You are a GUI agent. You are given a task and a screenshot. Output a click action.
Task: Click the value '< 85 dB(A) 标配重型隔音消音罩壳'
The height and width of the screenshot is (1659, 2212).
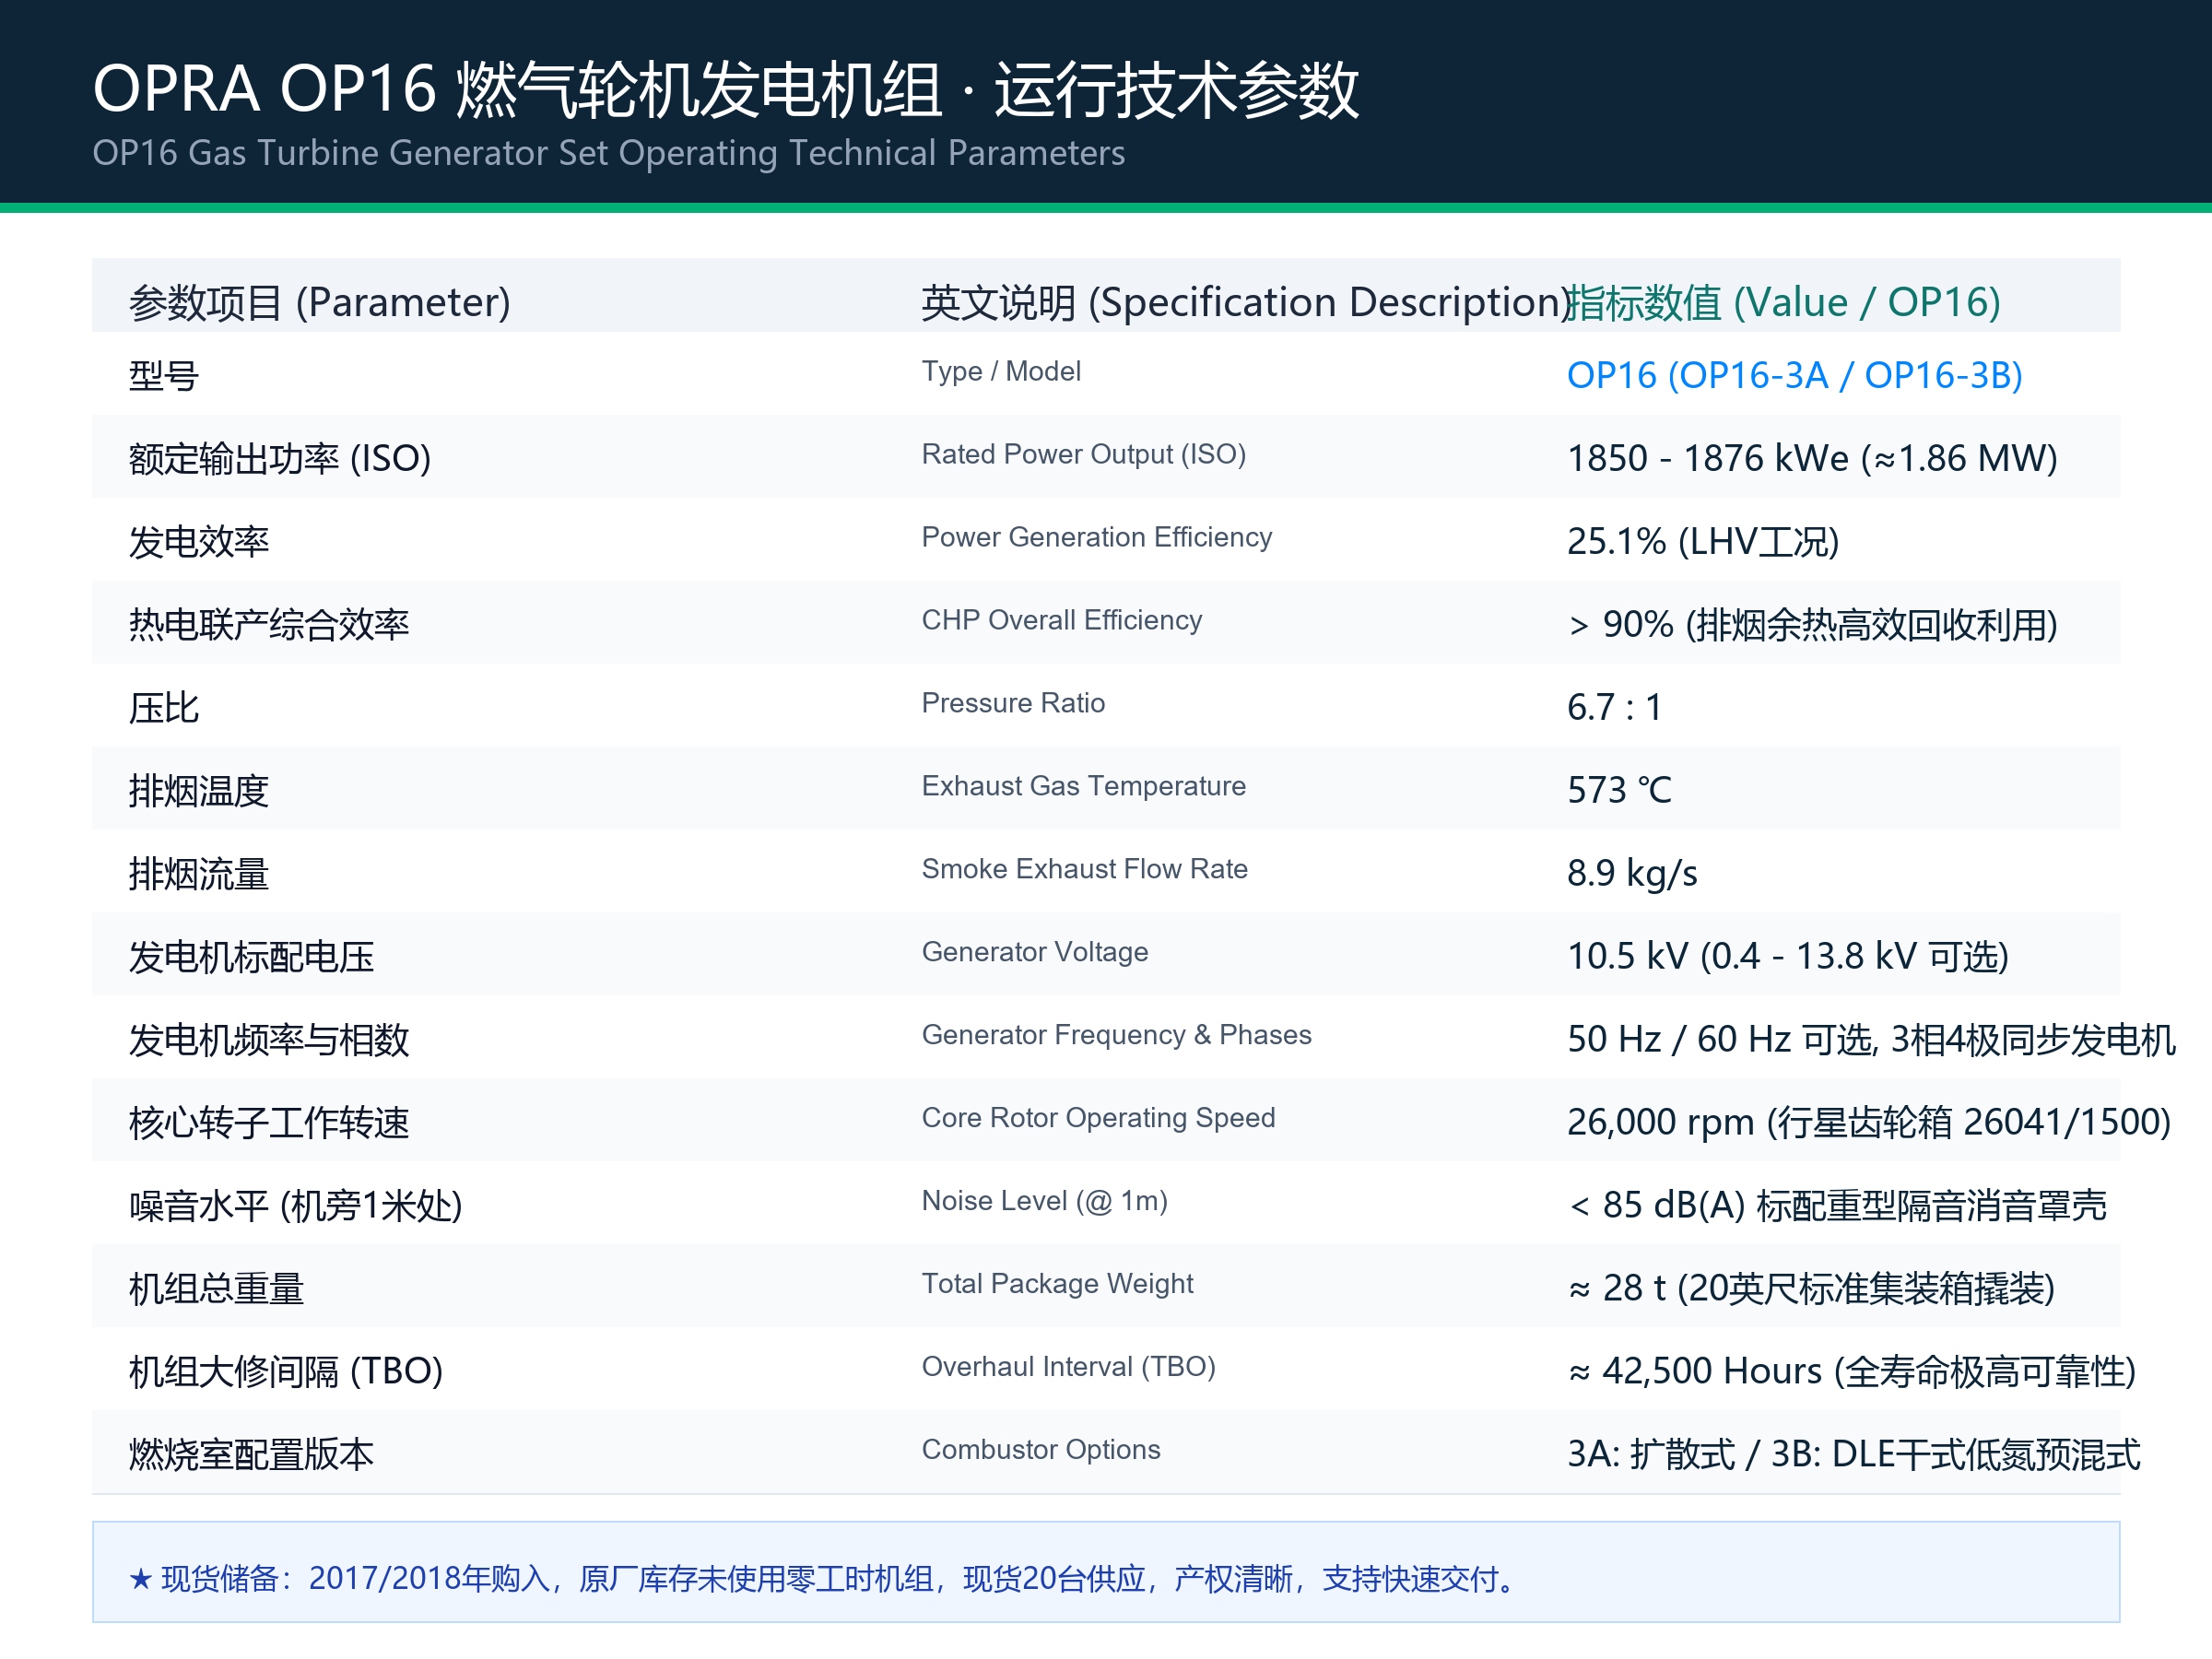pyautogui.click(x=1837, y=1205)
